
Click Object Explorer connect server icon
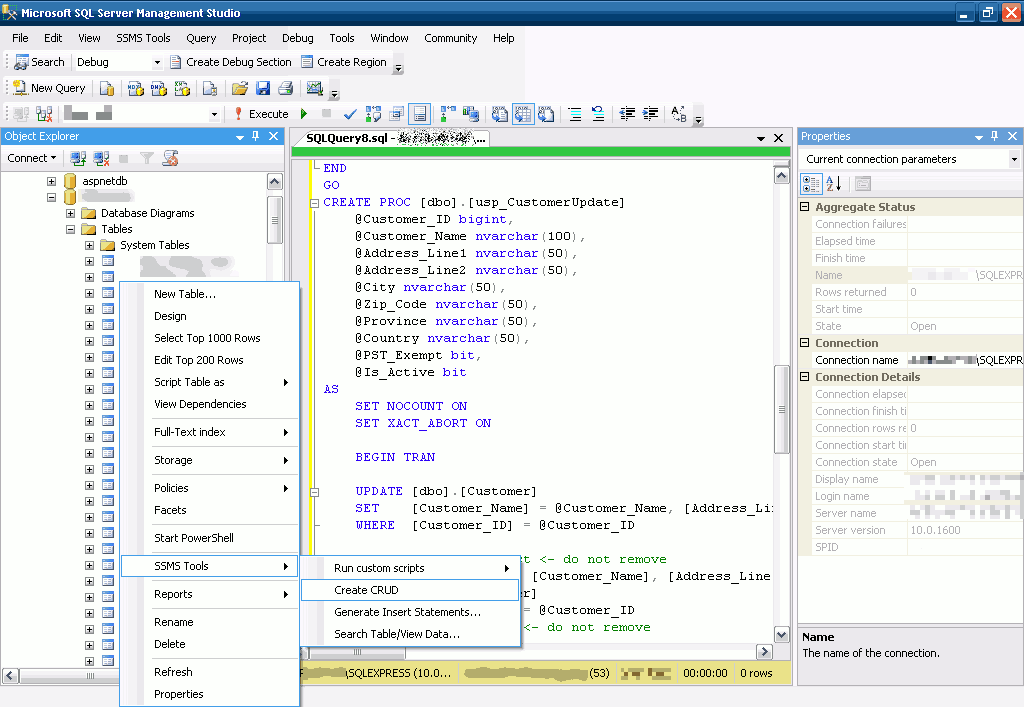coord(78,158)
